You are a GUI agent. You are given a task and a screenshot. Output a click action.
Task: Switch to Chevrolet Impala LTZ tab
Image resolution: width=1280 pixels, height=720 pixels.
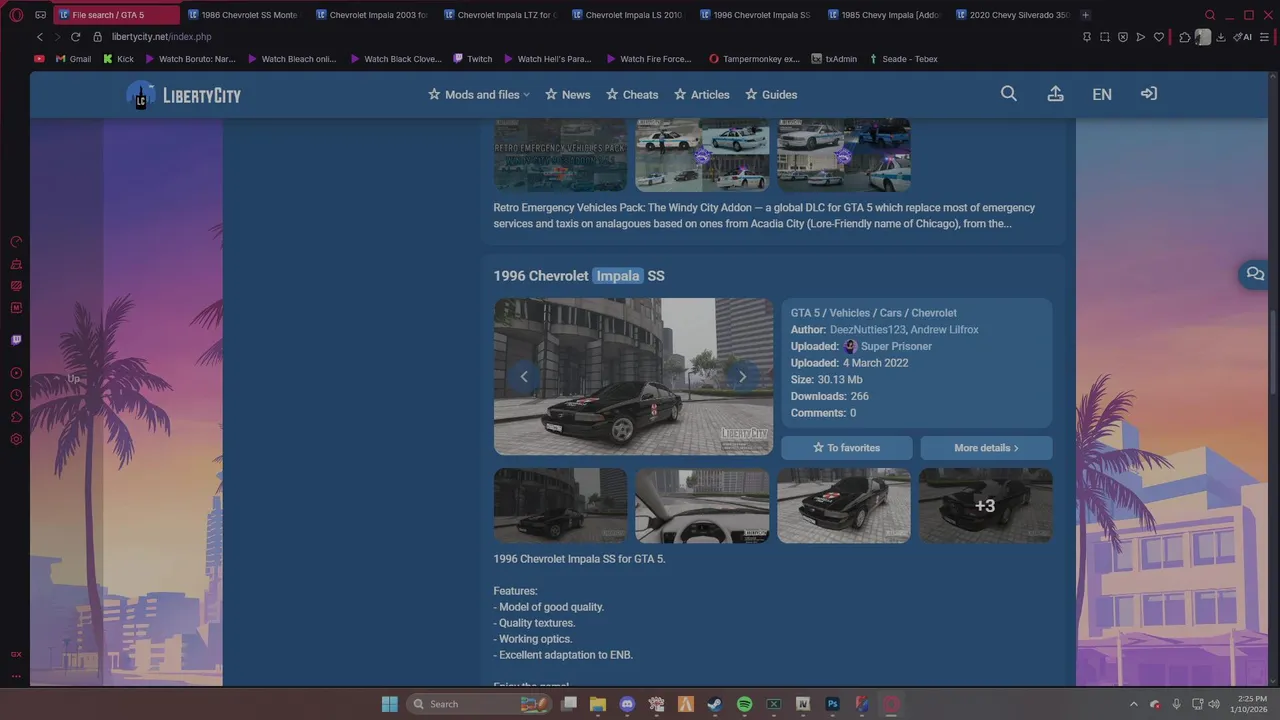tap(500, 15)
